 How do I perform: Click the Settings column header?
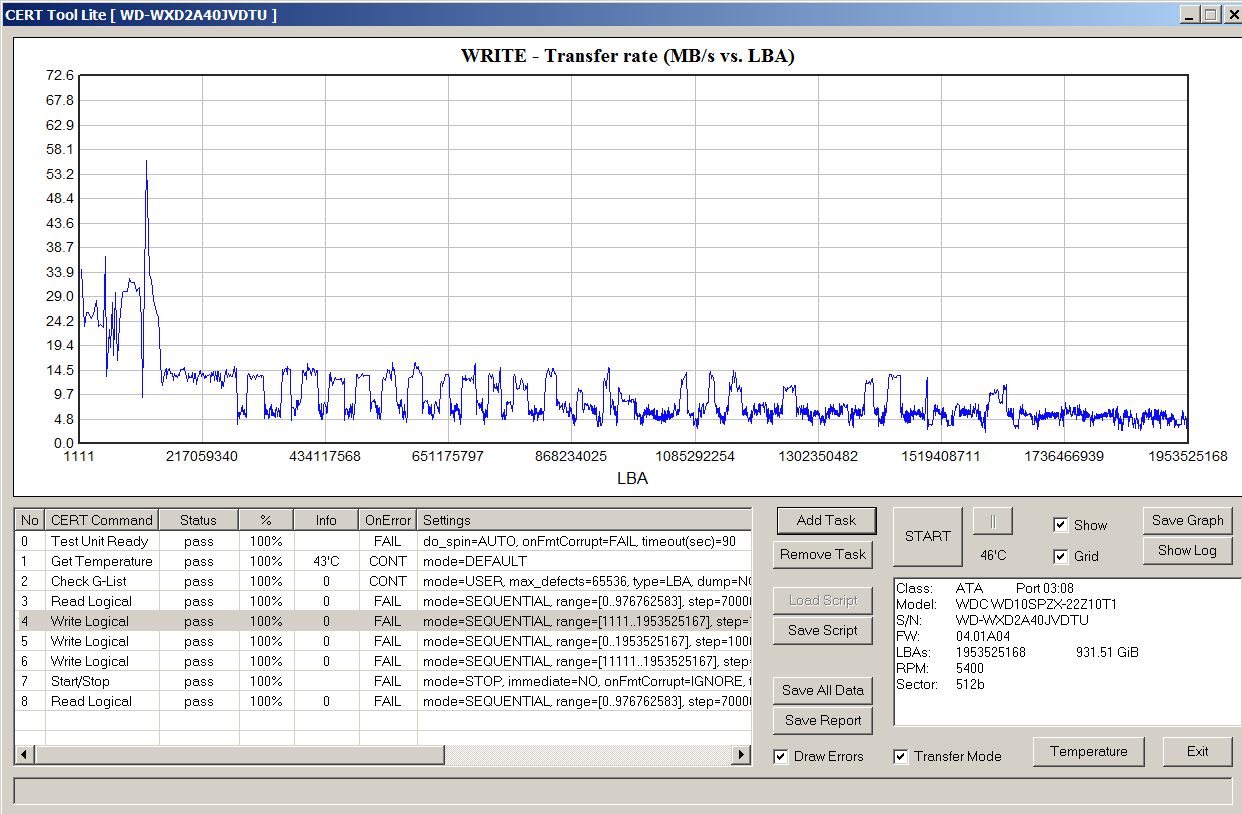point(584,520)
